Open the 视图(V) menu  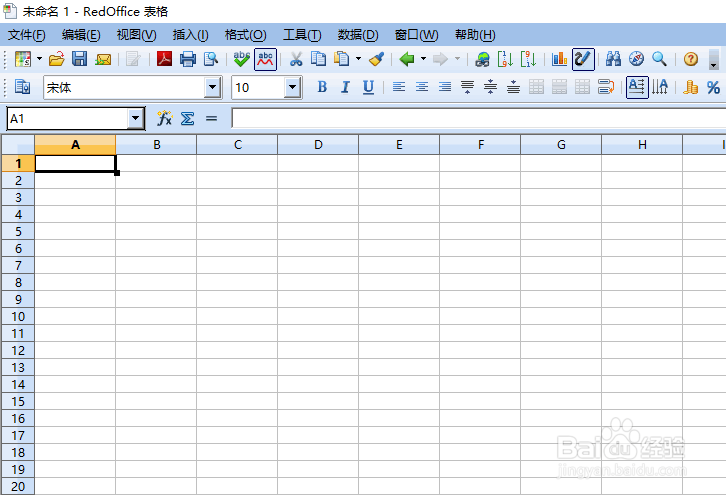point(136,35)
